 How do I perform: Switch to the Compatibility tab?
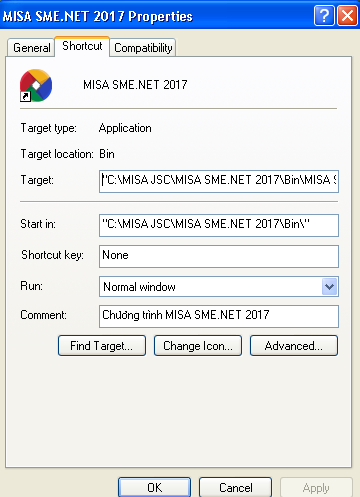pos(143,48)
